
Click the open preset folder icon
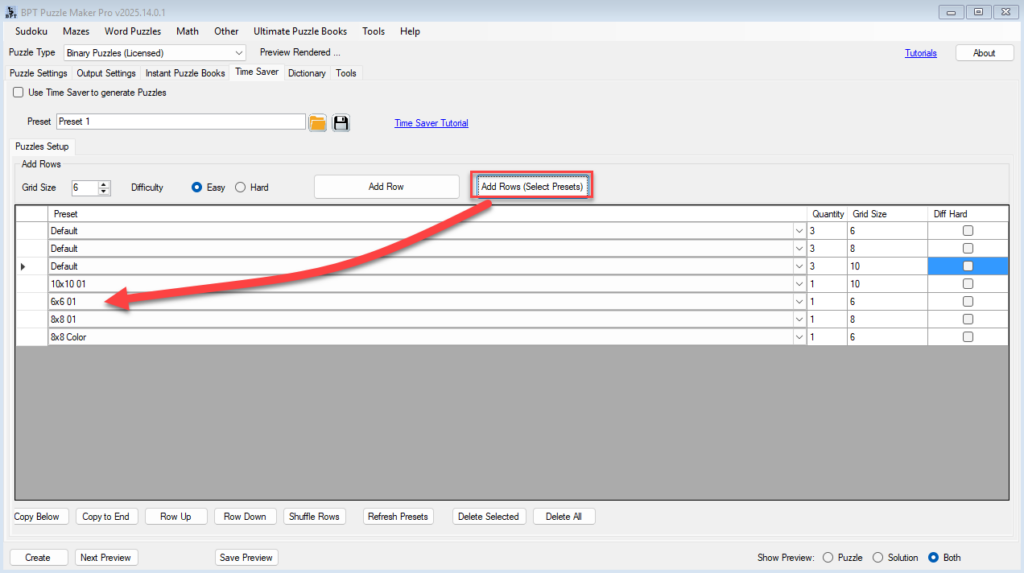click(x=318, y=123)
